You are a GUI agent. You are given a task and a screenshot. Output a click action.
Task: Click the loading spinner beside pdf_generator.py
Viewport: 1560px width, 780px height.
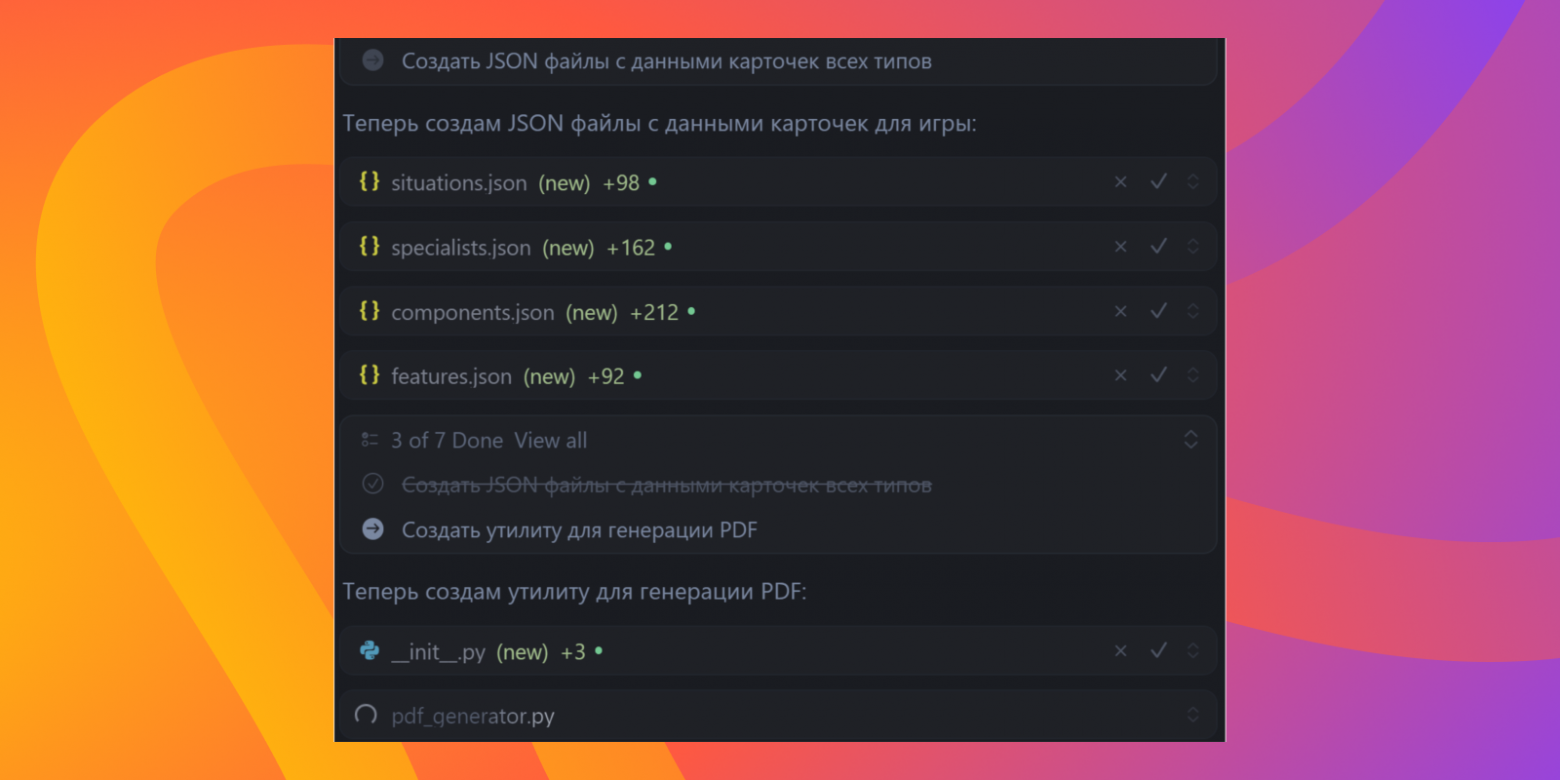pyautogui.click(x=366, y=715)
